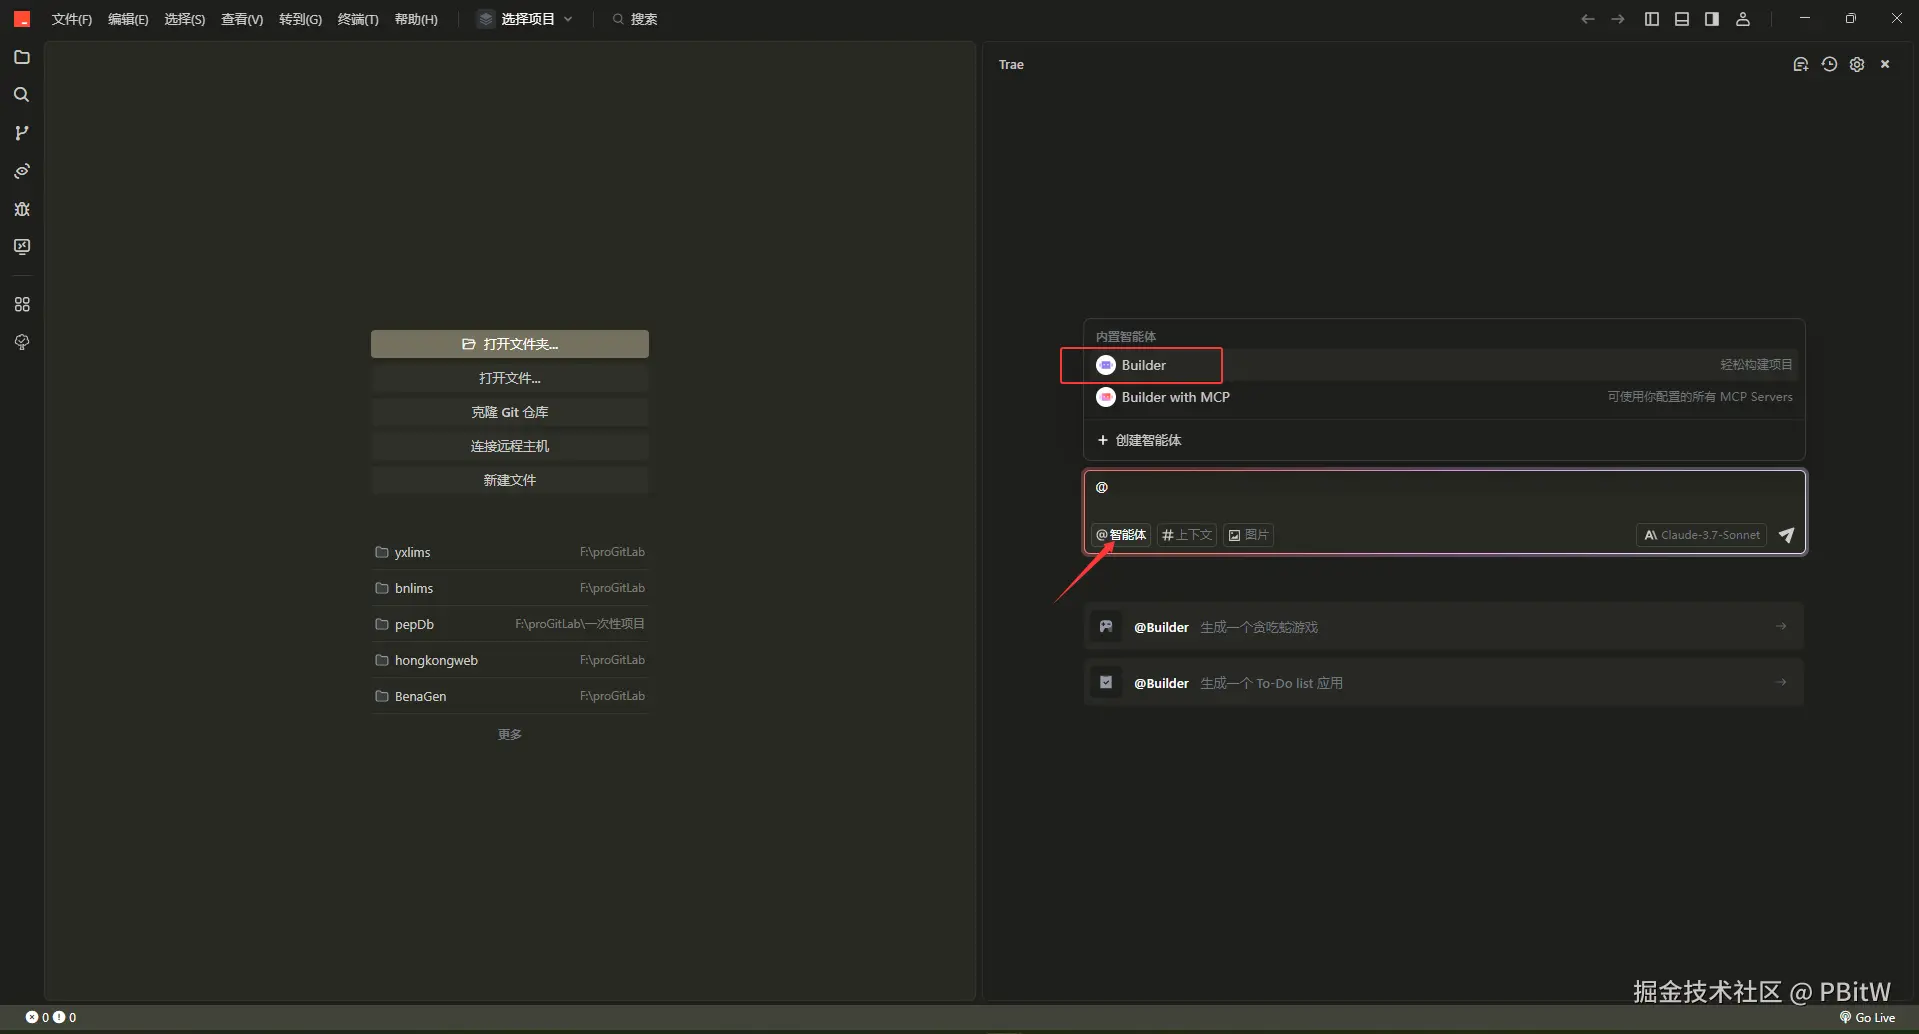Toggle the bottom panel layout

point(1682,19)
